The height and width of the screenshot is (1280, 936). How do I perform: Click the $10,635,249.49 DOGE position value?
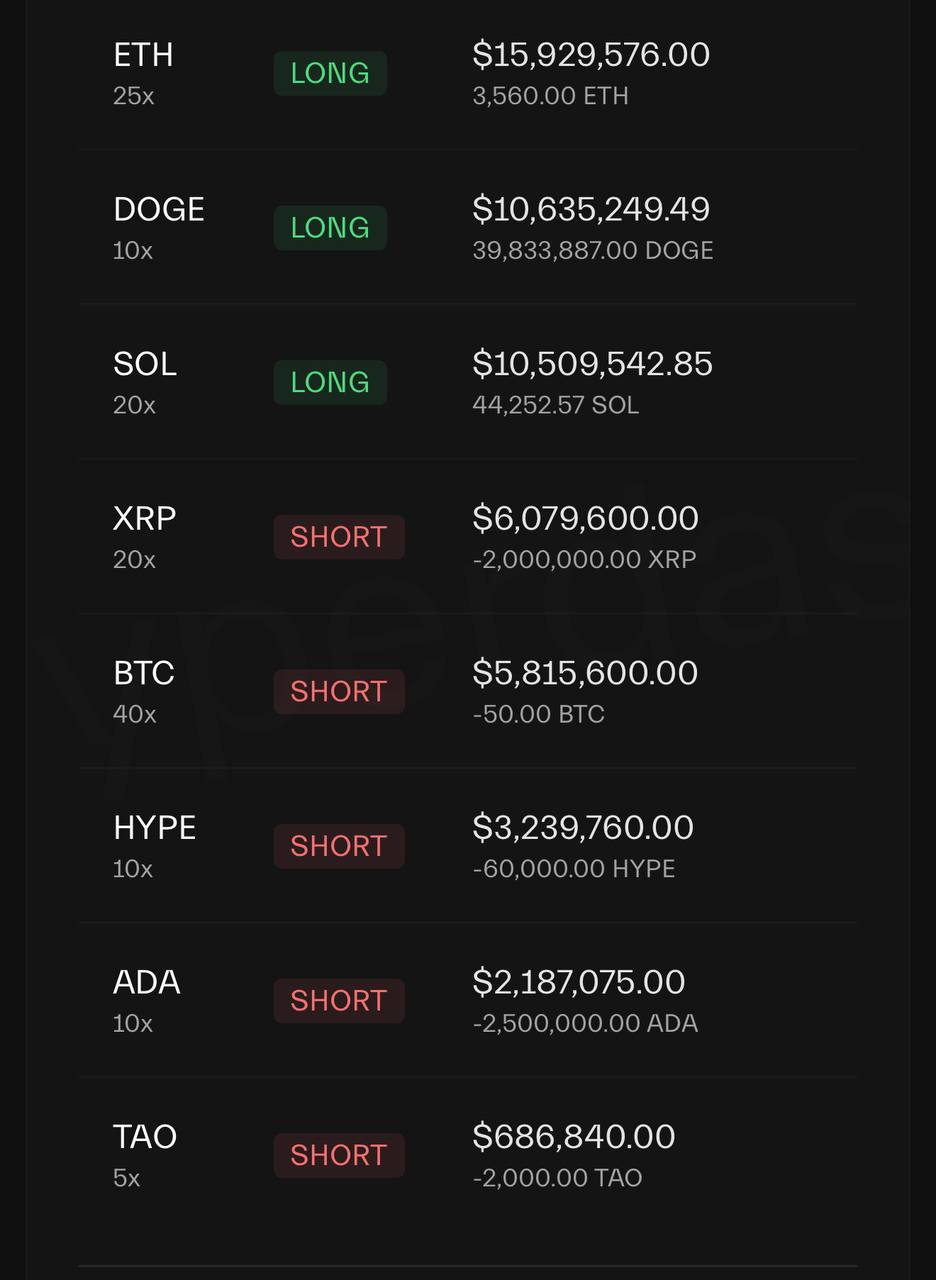[591, 209]
